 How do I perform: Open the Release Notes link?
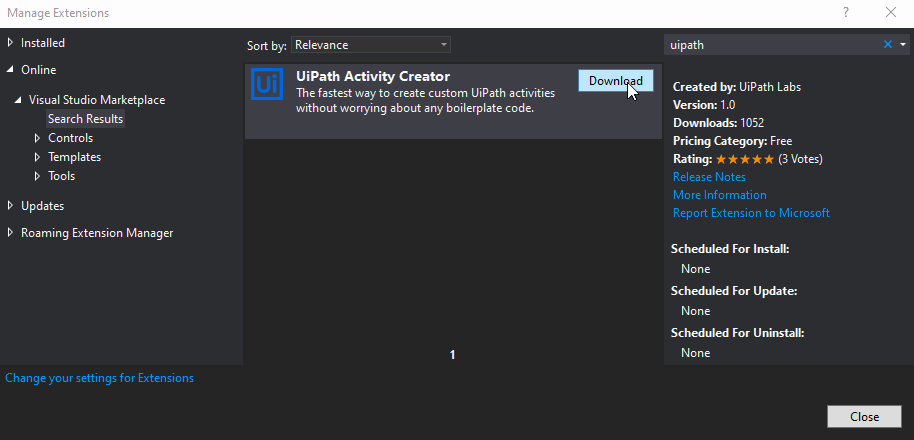coord(709,177)
